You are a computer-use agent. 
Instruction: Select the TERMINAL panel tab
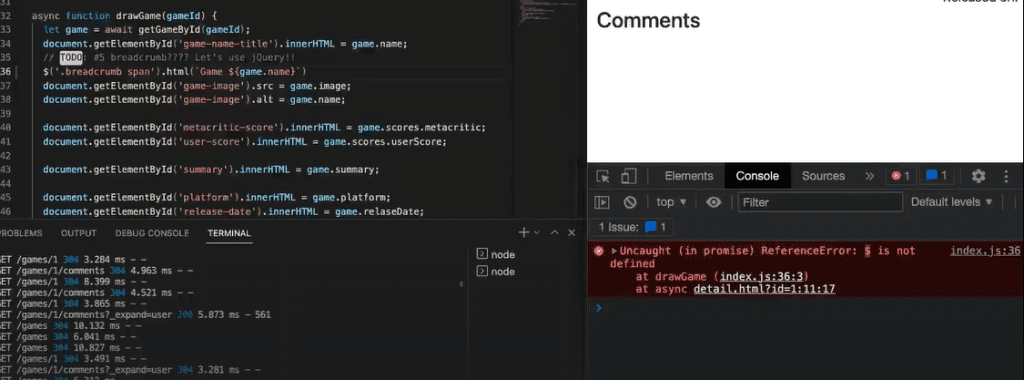click(229, 233)
